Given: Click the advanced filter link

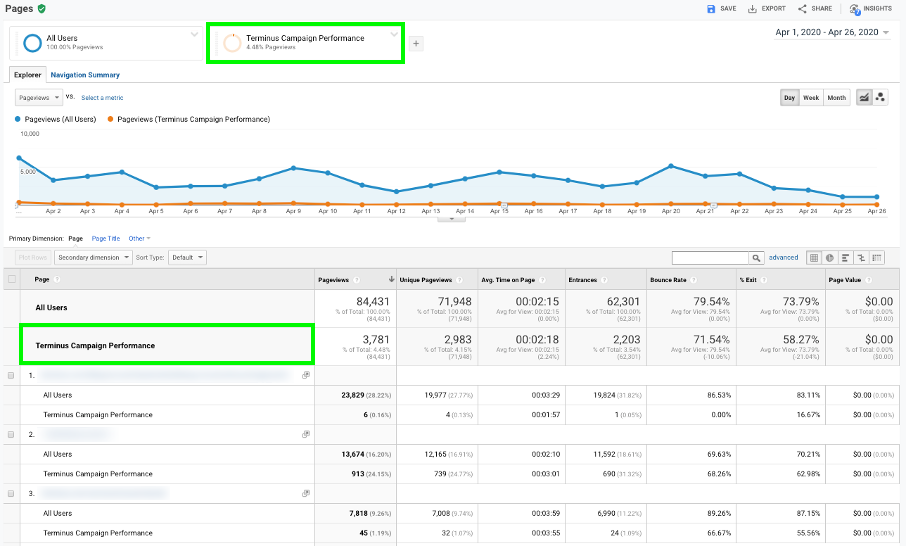Looking at the screenshot, I should [x=784, y=258].
